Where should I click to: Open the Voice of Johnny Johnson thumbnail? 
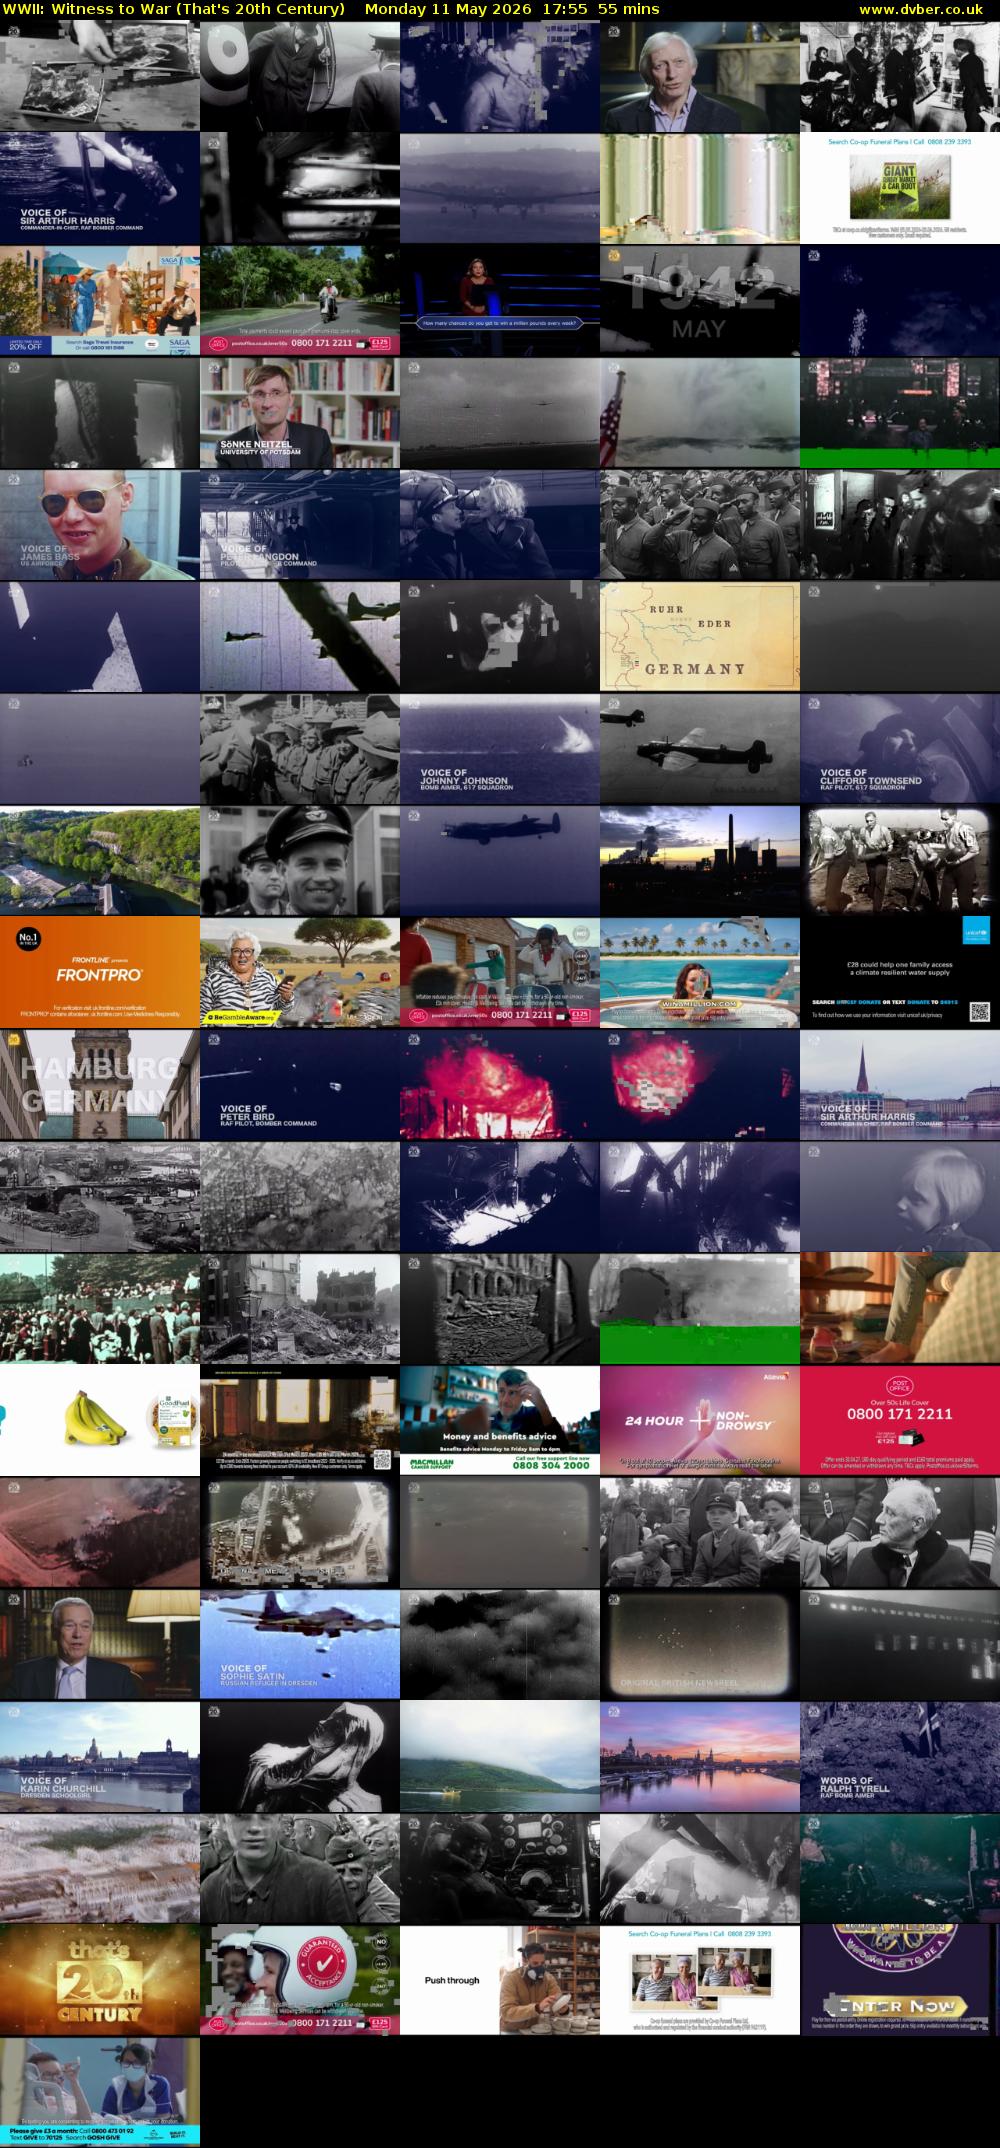500,748
